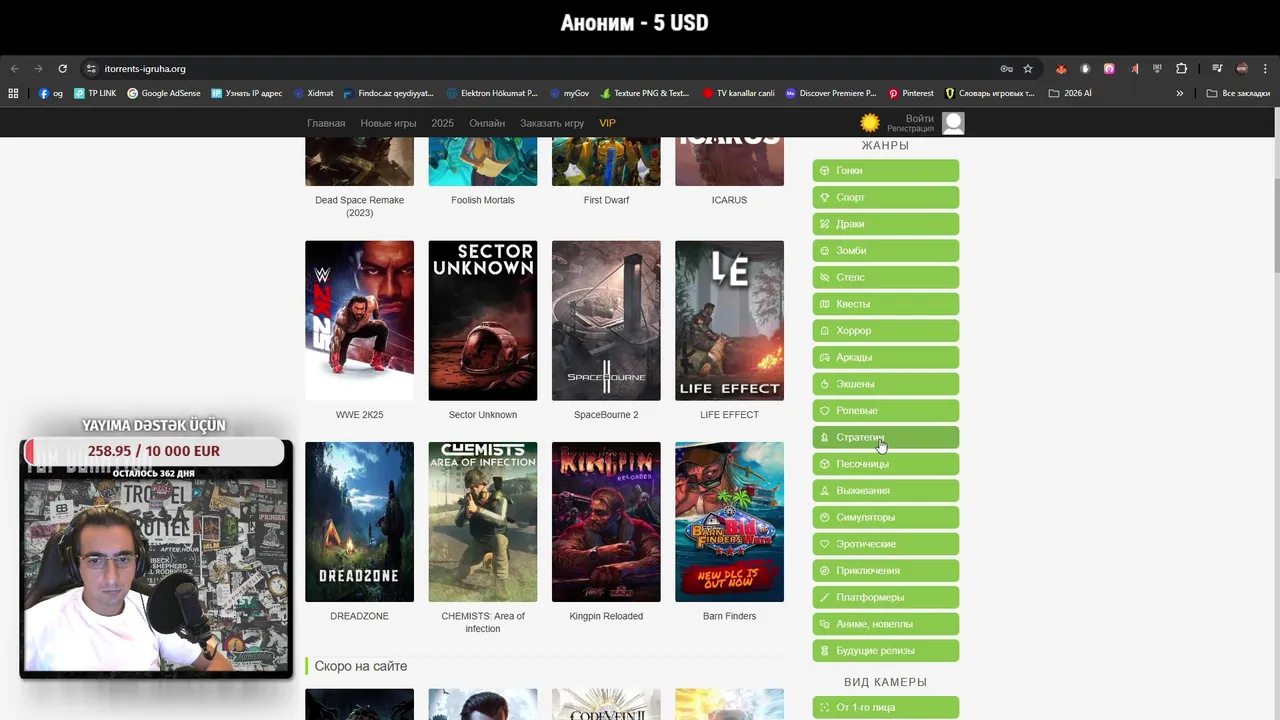Open 'Новые игры' in site menu

(x=388, y=123)
